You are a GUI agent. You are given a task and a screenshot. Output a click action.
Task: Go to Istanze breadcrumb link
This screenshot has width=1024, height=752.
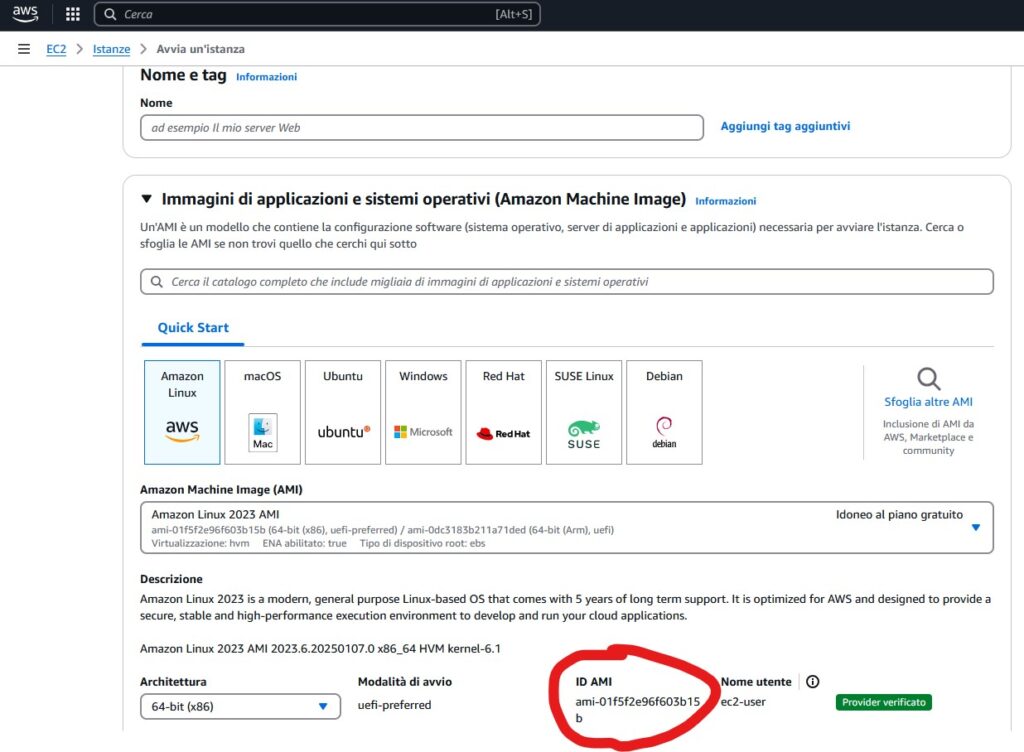coord(111,49)
